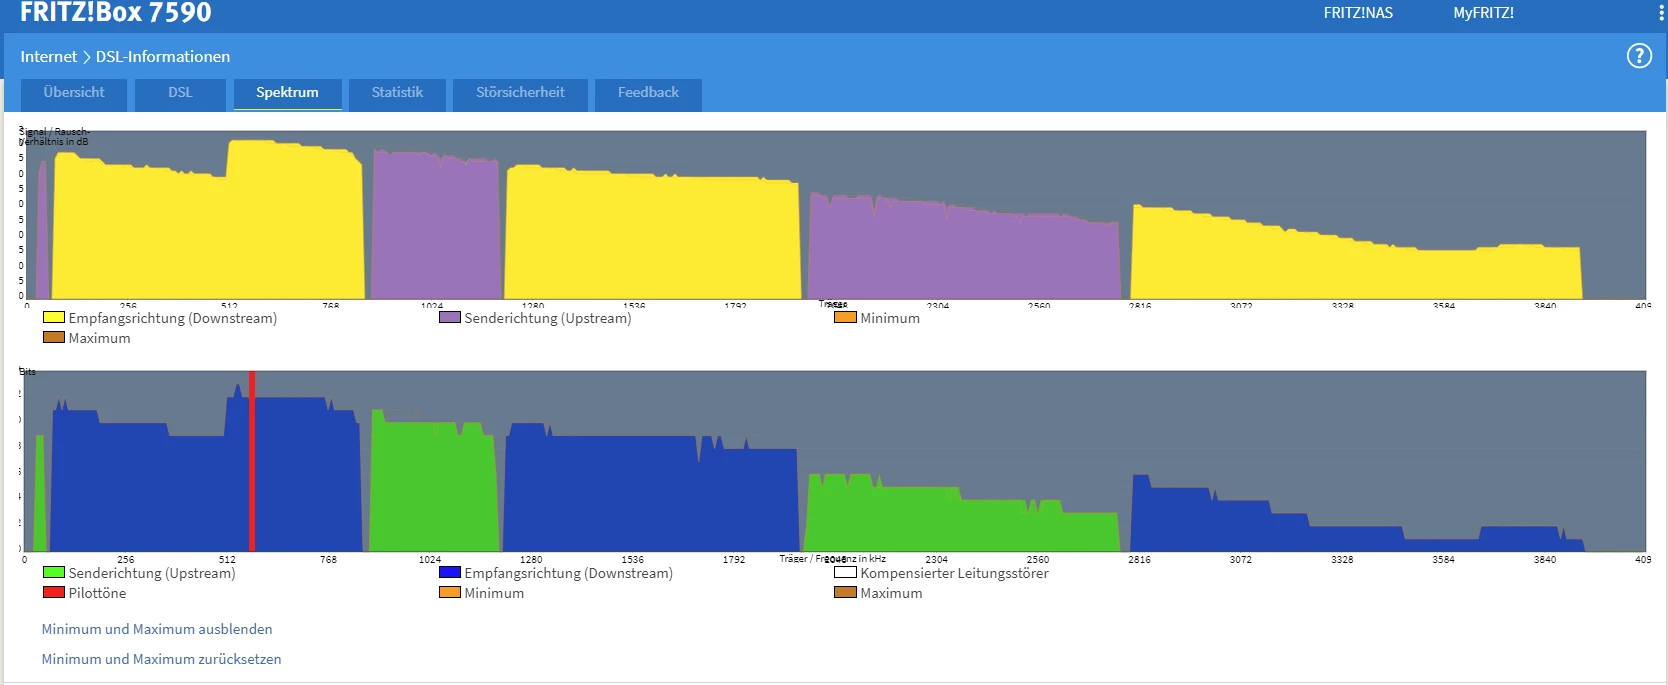Open the FRITZ!NAS link
The height and width of the screenshot is (685, 1668).
tap(1358, 13)
